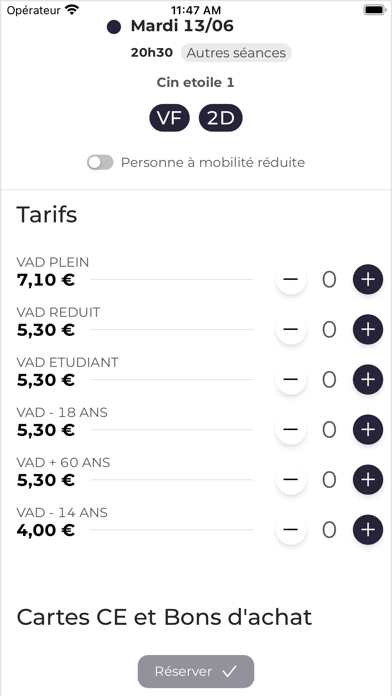
Task: Add one VAD PLEIN ticket with plus
Action: click(x=368, y=280)
